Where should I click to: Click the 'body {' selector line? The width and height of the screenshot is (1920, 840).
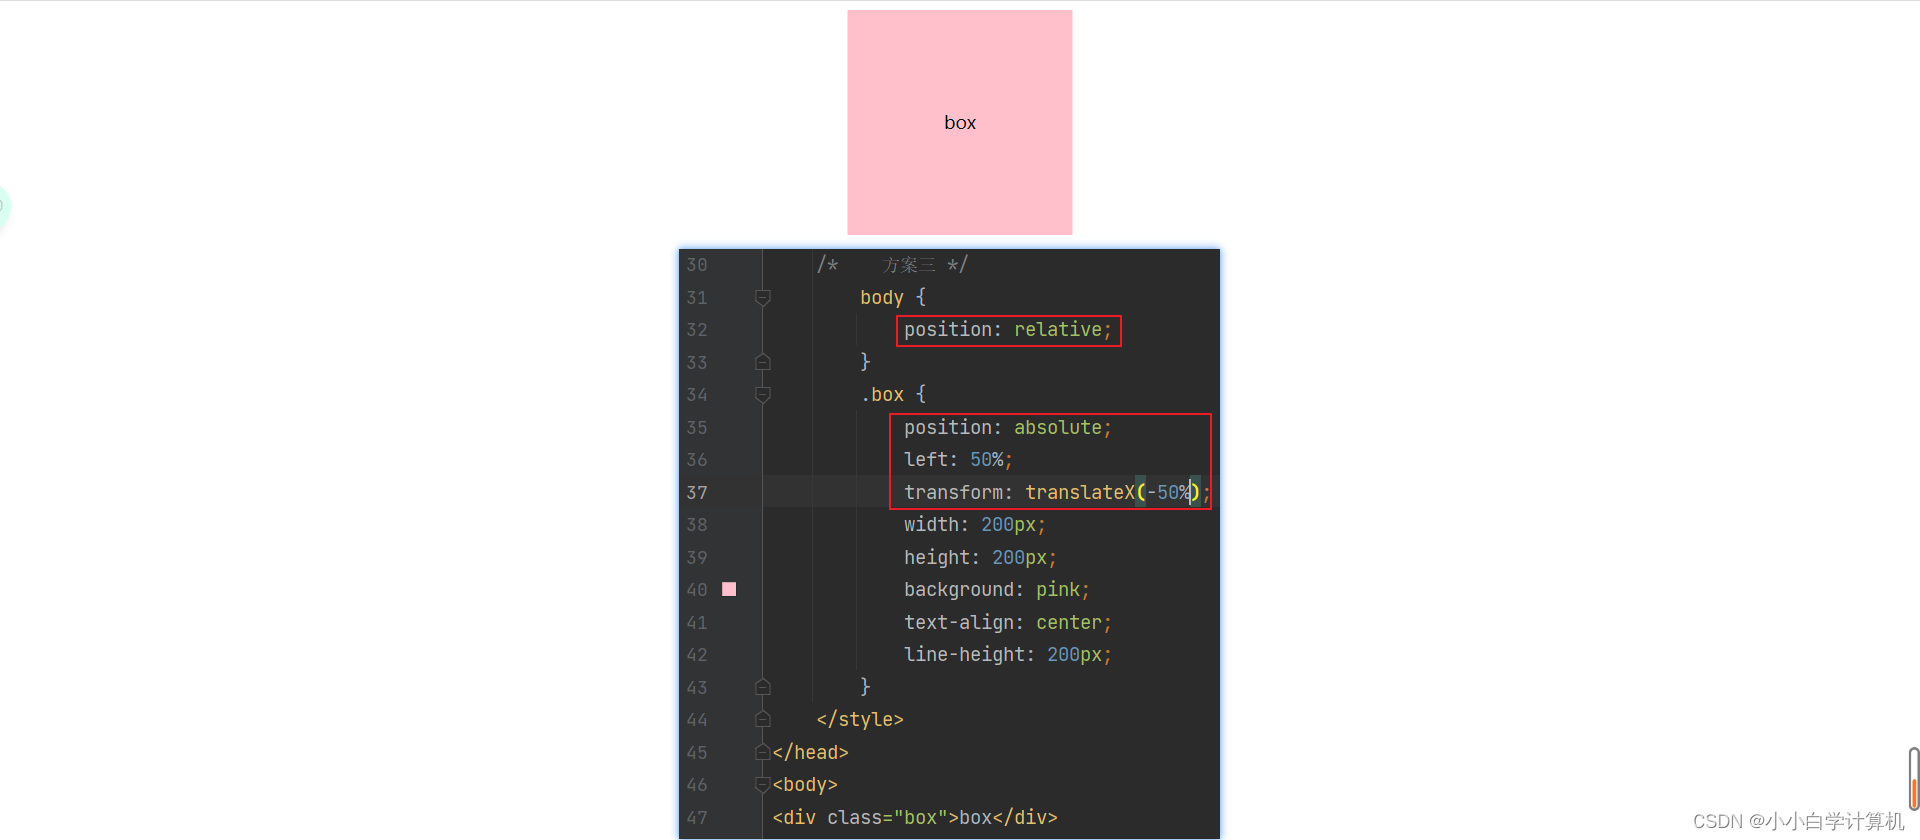pos(893,297)
